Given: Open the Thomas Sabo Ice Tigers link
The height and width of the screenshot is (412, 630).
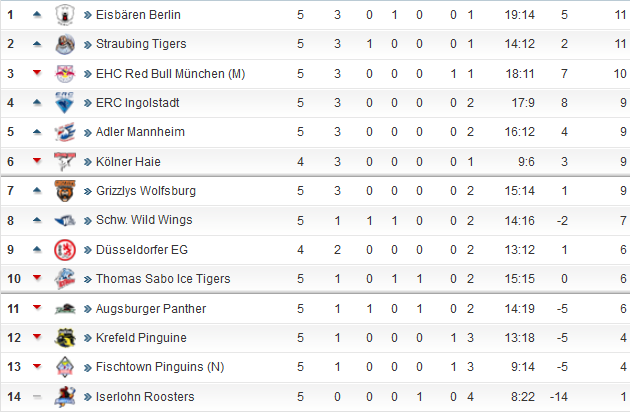Looking at the screenshot, I should (163, 279).
